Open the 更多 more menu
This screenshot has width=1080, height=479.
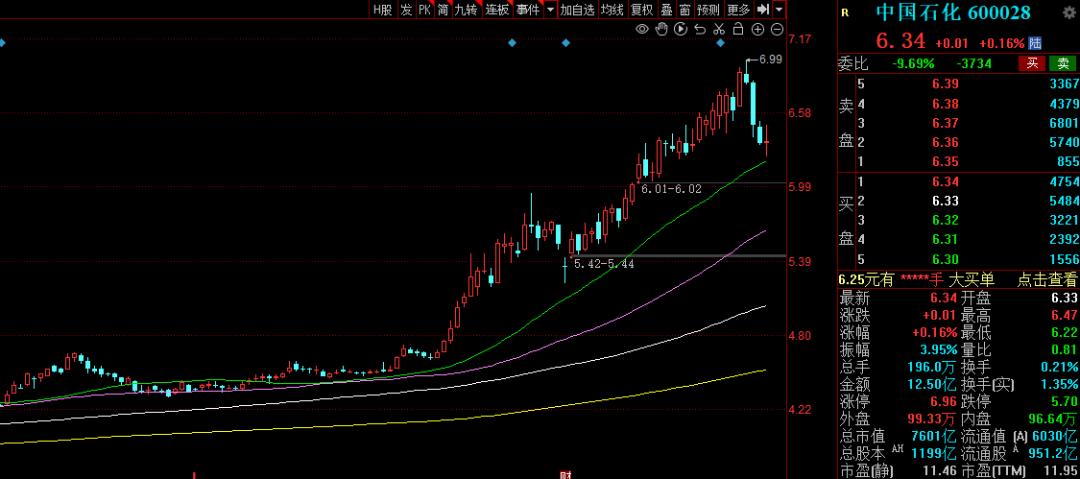click(738, 10)
